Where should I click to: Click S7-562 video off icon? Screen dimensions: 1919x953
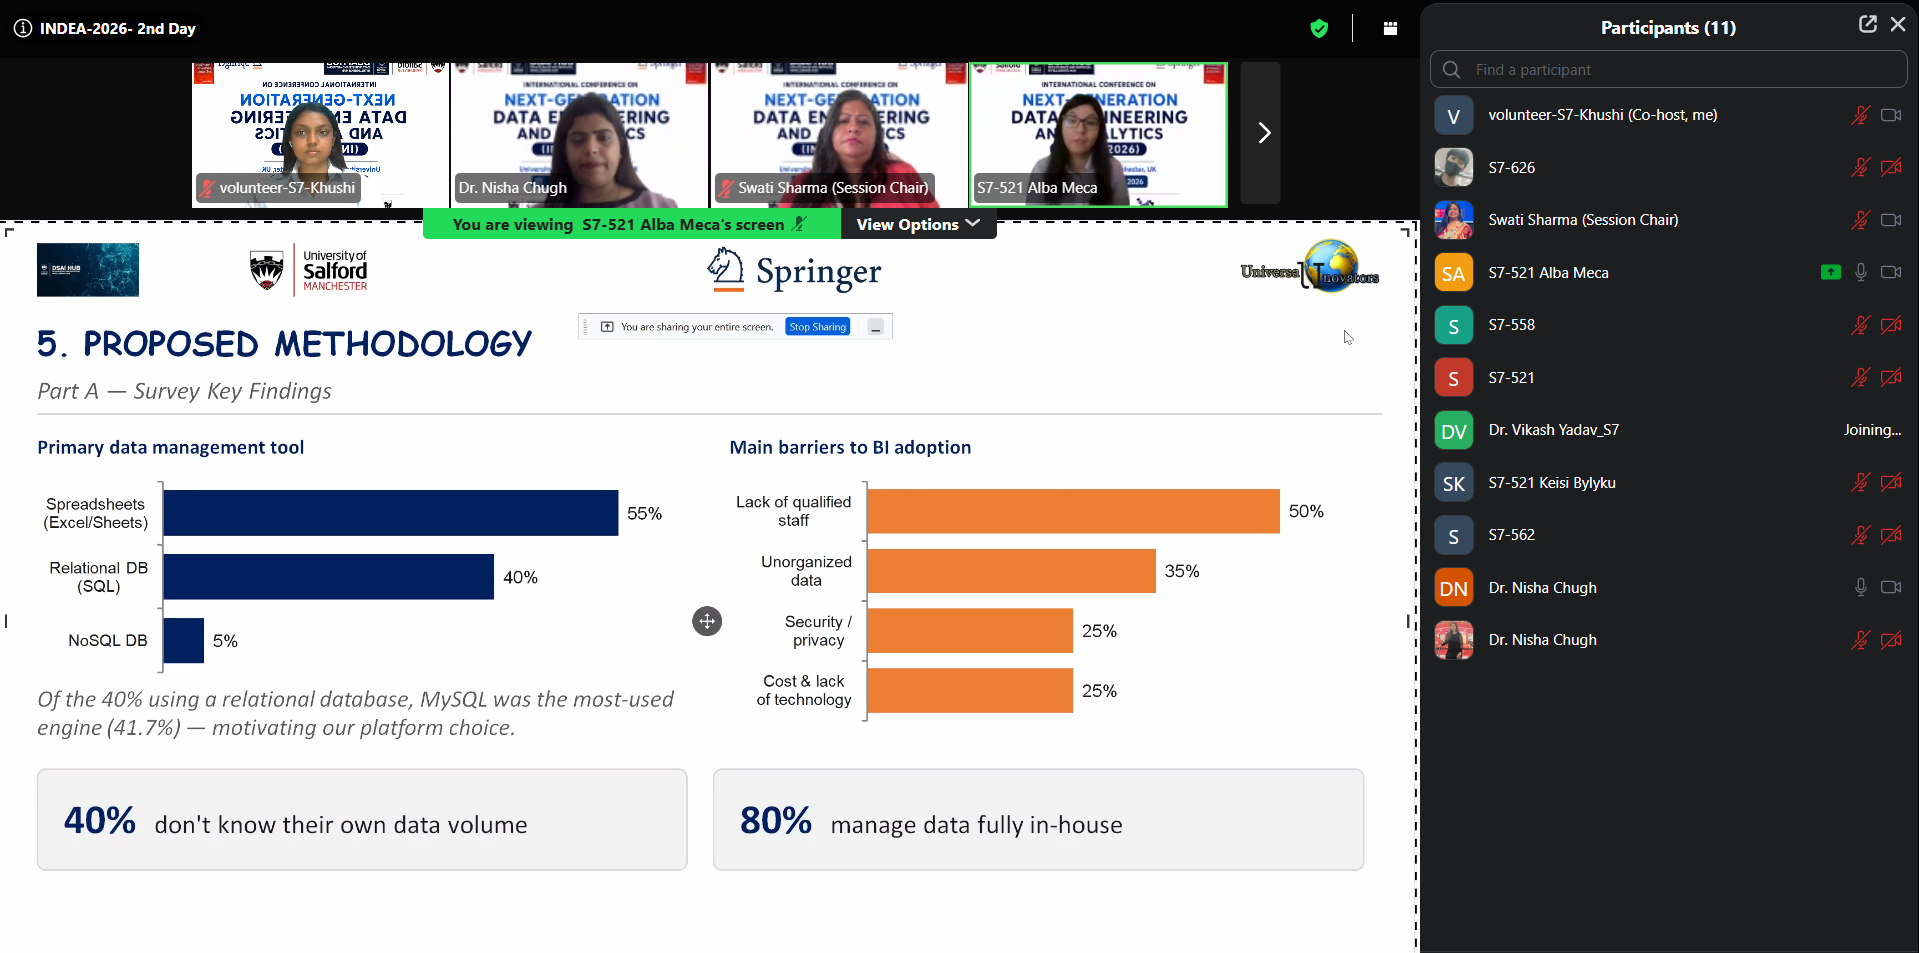[x=1891, y=535]
